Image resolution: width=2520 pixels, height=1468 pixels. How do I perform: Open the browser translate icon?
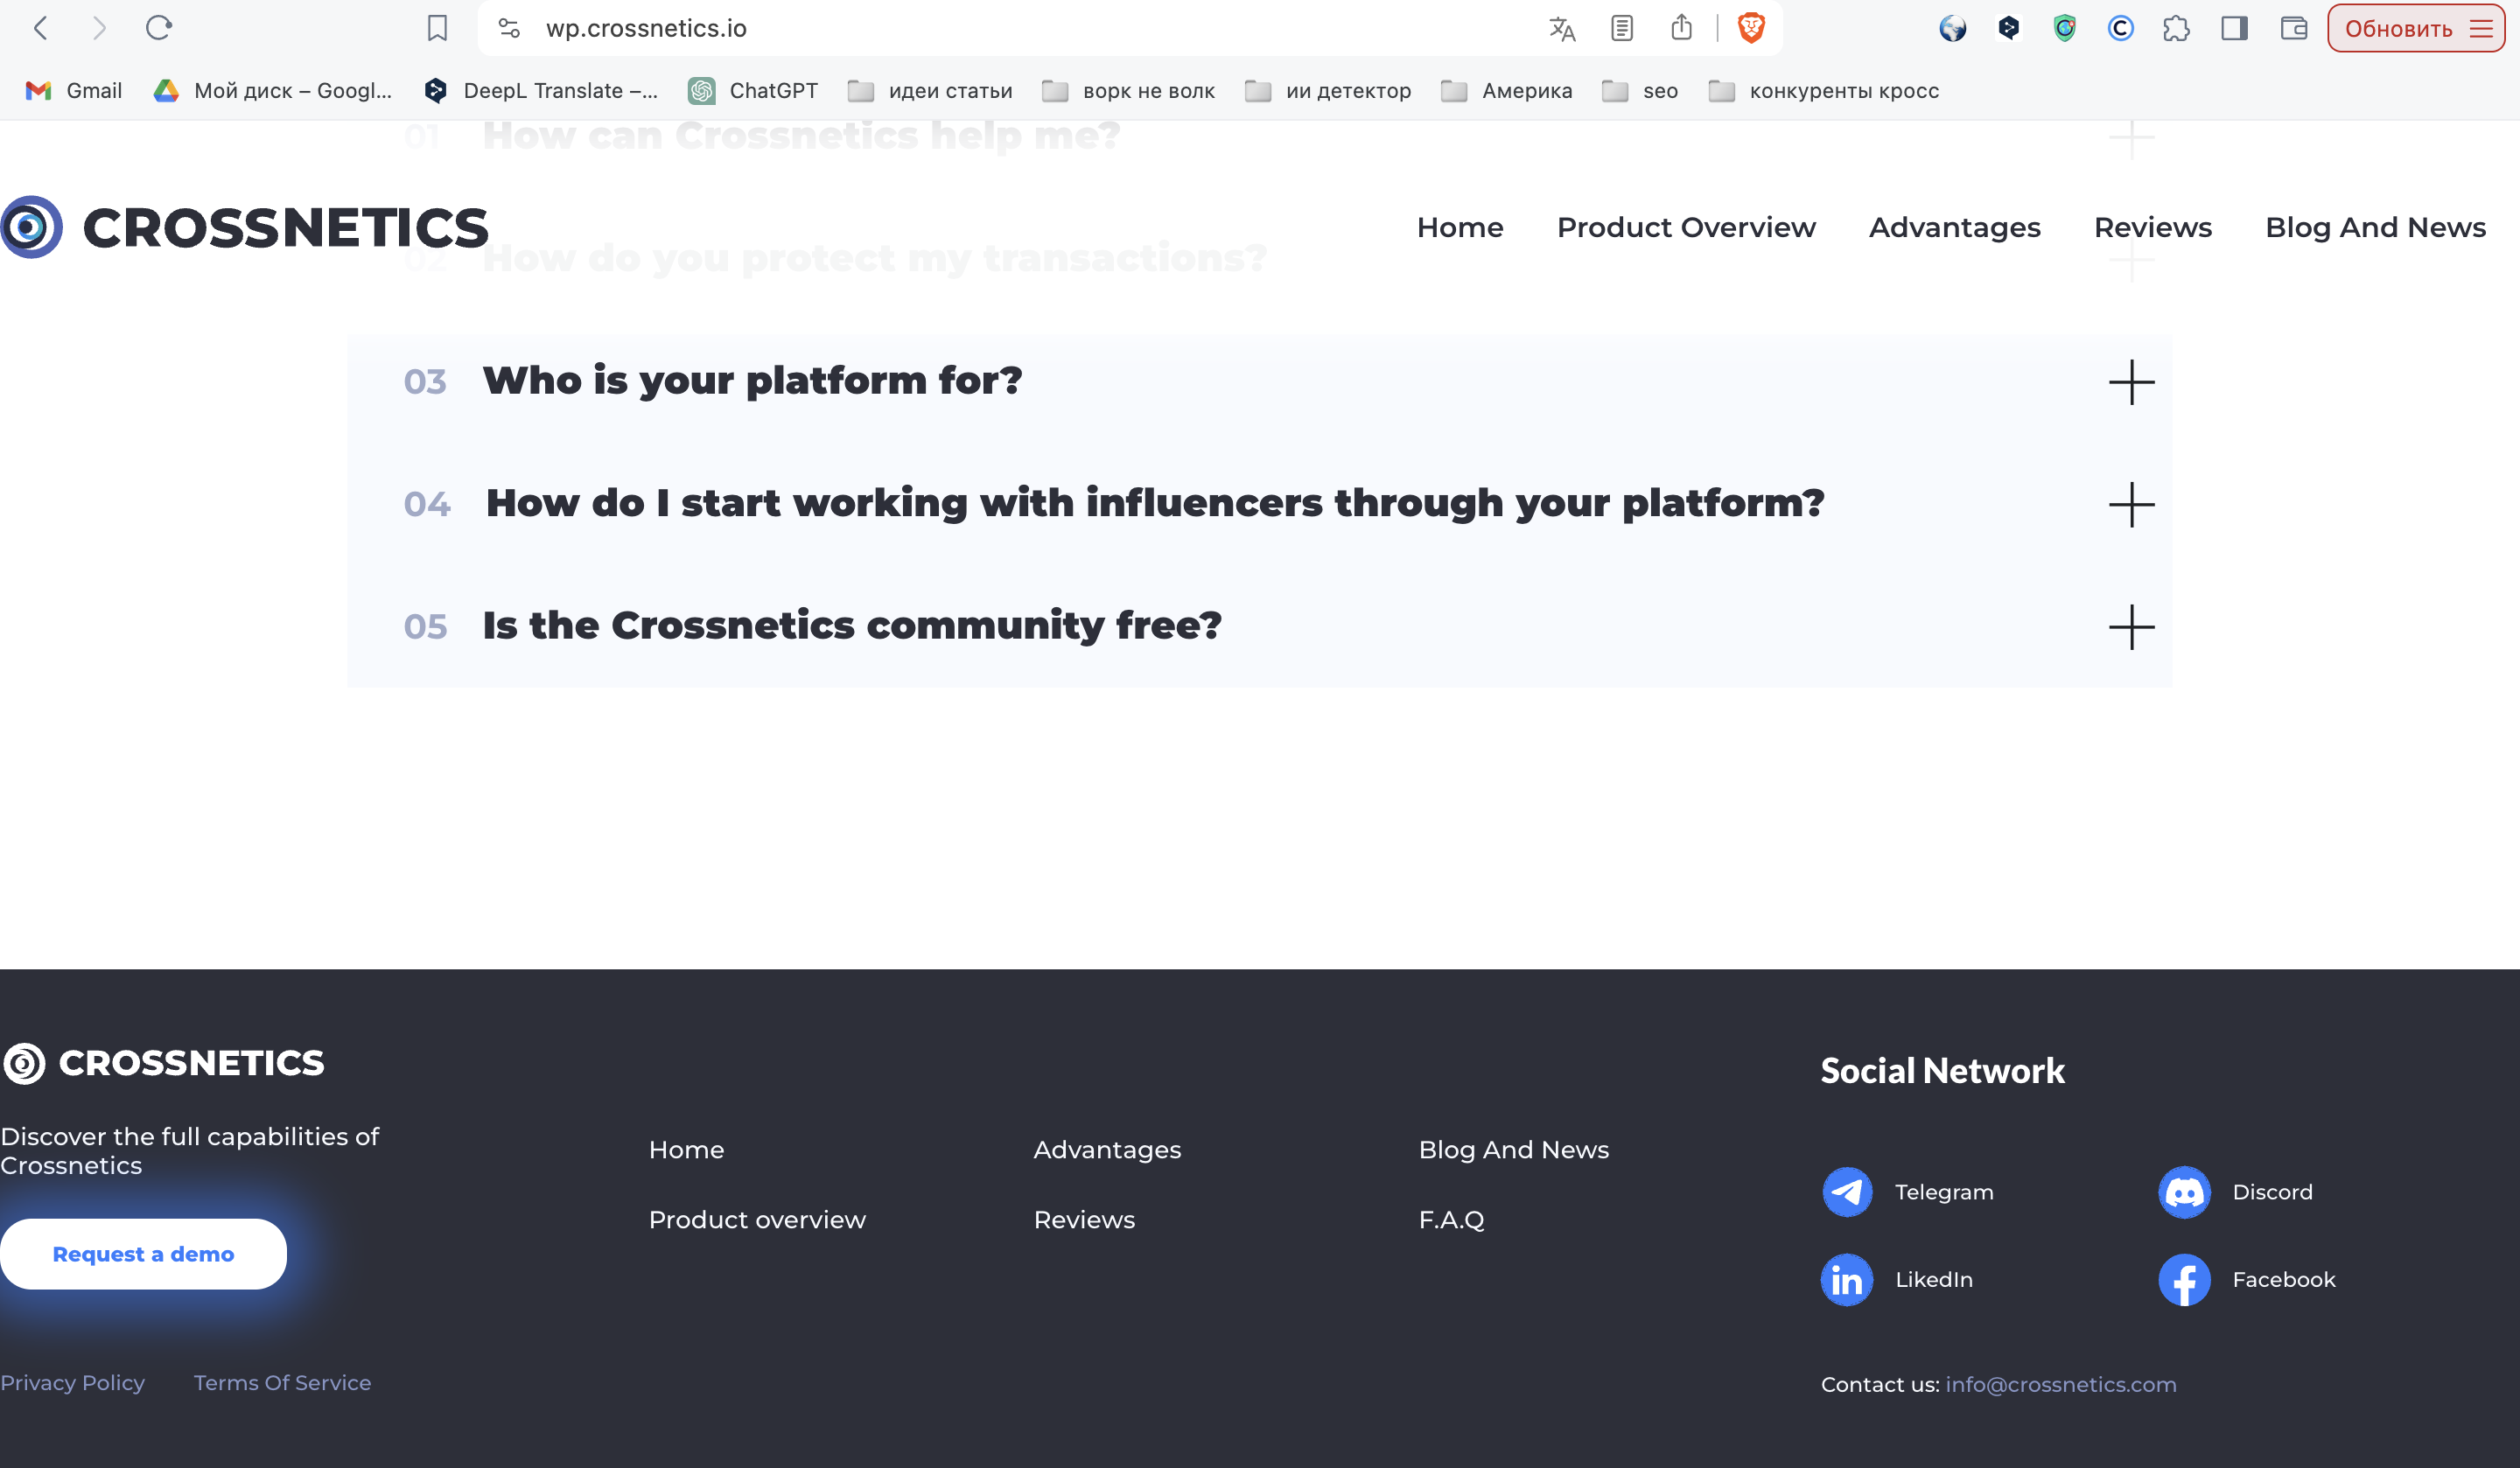click(x=1562, y=28)
